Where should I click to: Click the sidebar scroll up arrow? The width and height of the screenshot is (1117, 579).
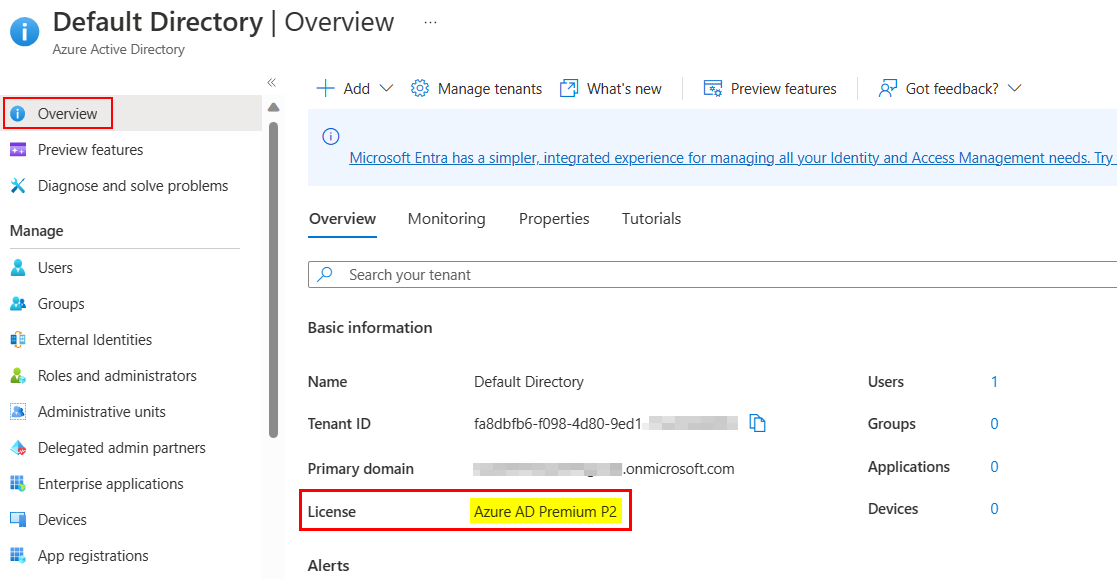point(274,108)
